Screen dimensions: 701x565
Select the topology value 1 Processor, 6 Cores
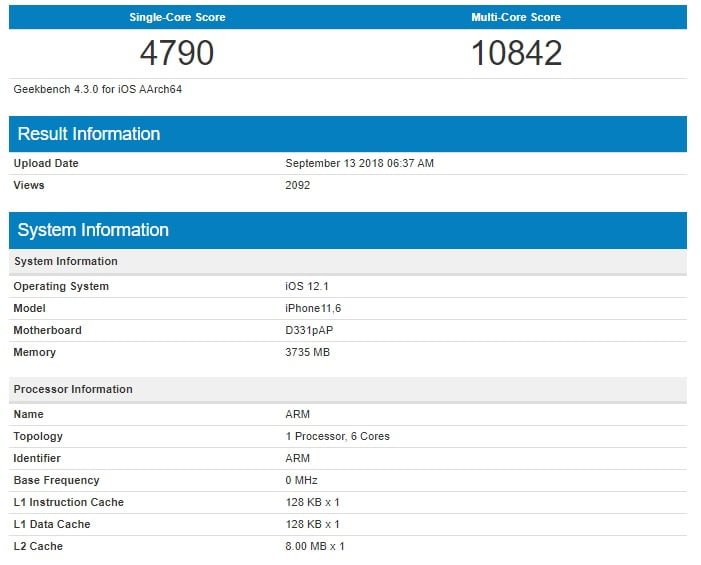click(337, 436)
